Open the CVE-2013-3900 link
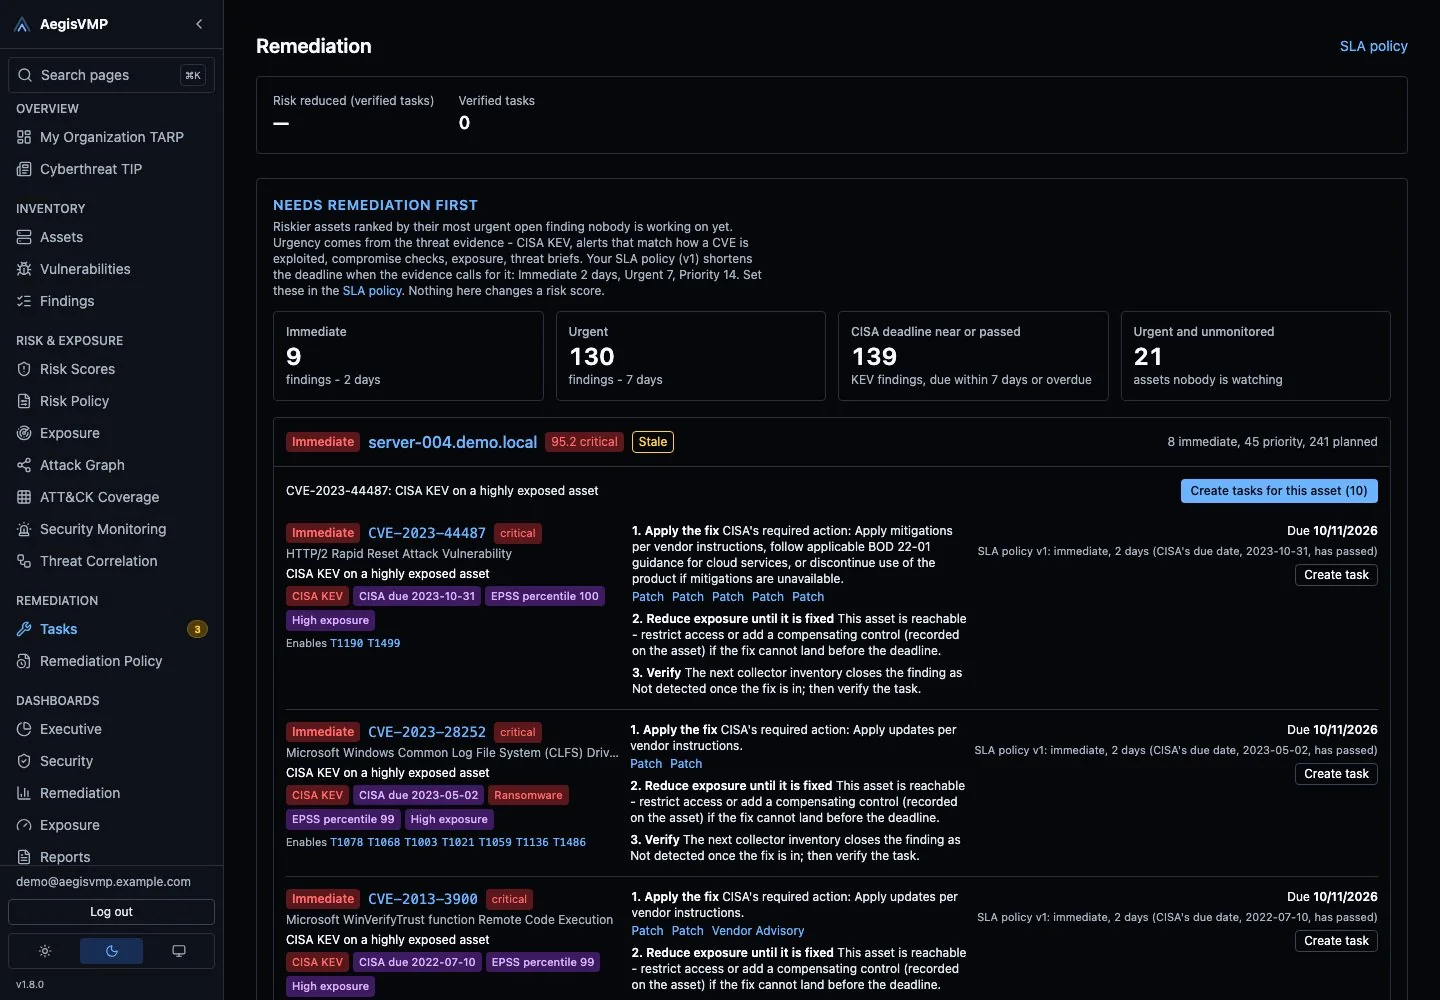This screenshot has width=1440, height=1000. [423, 899]
